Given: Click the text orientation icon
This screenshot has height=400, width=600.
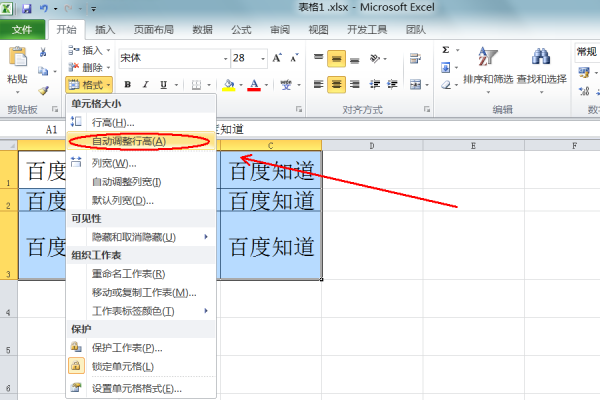Looking at the screenshot, I should pyautogui.click(x=375, y=59).
